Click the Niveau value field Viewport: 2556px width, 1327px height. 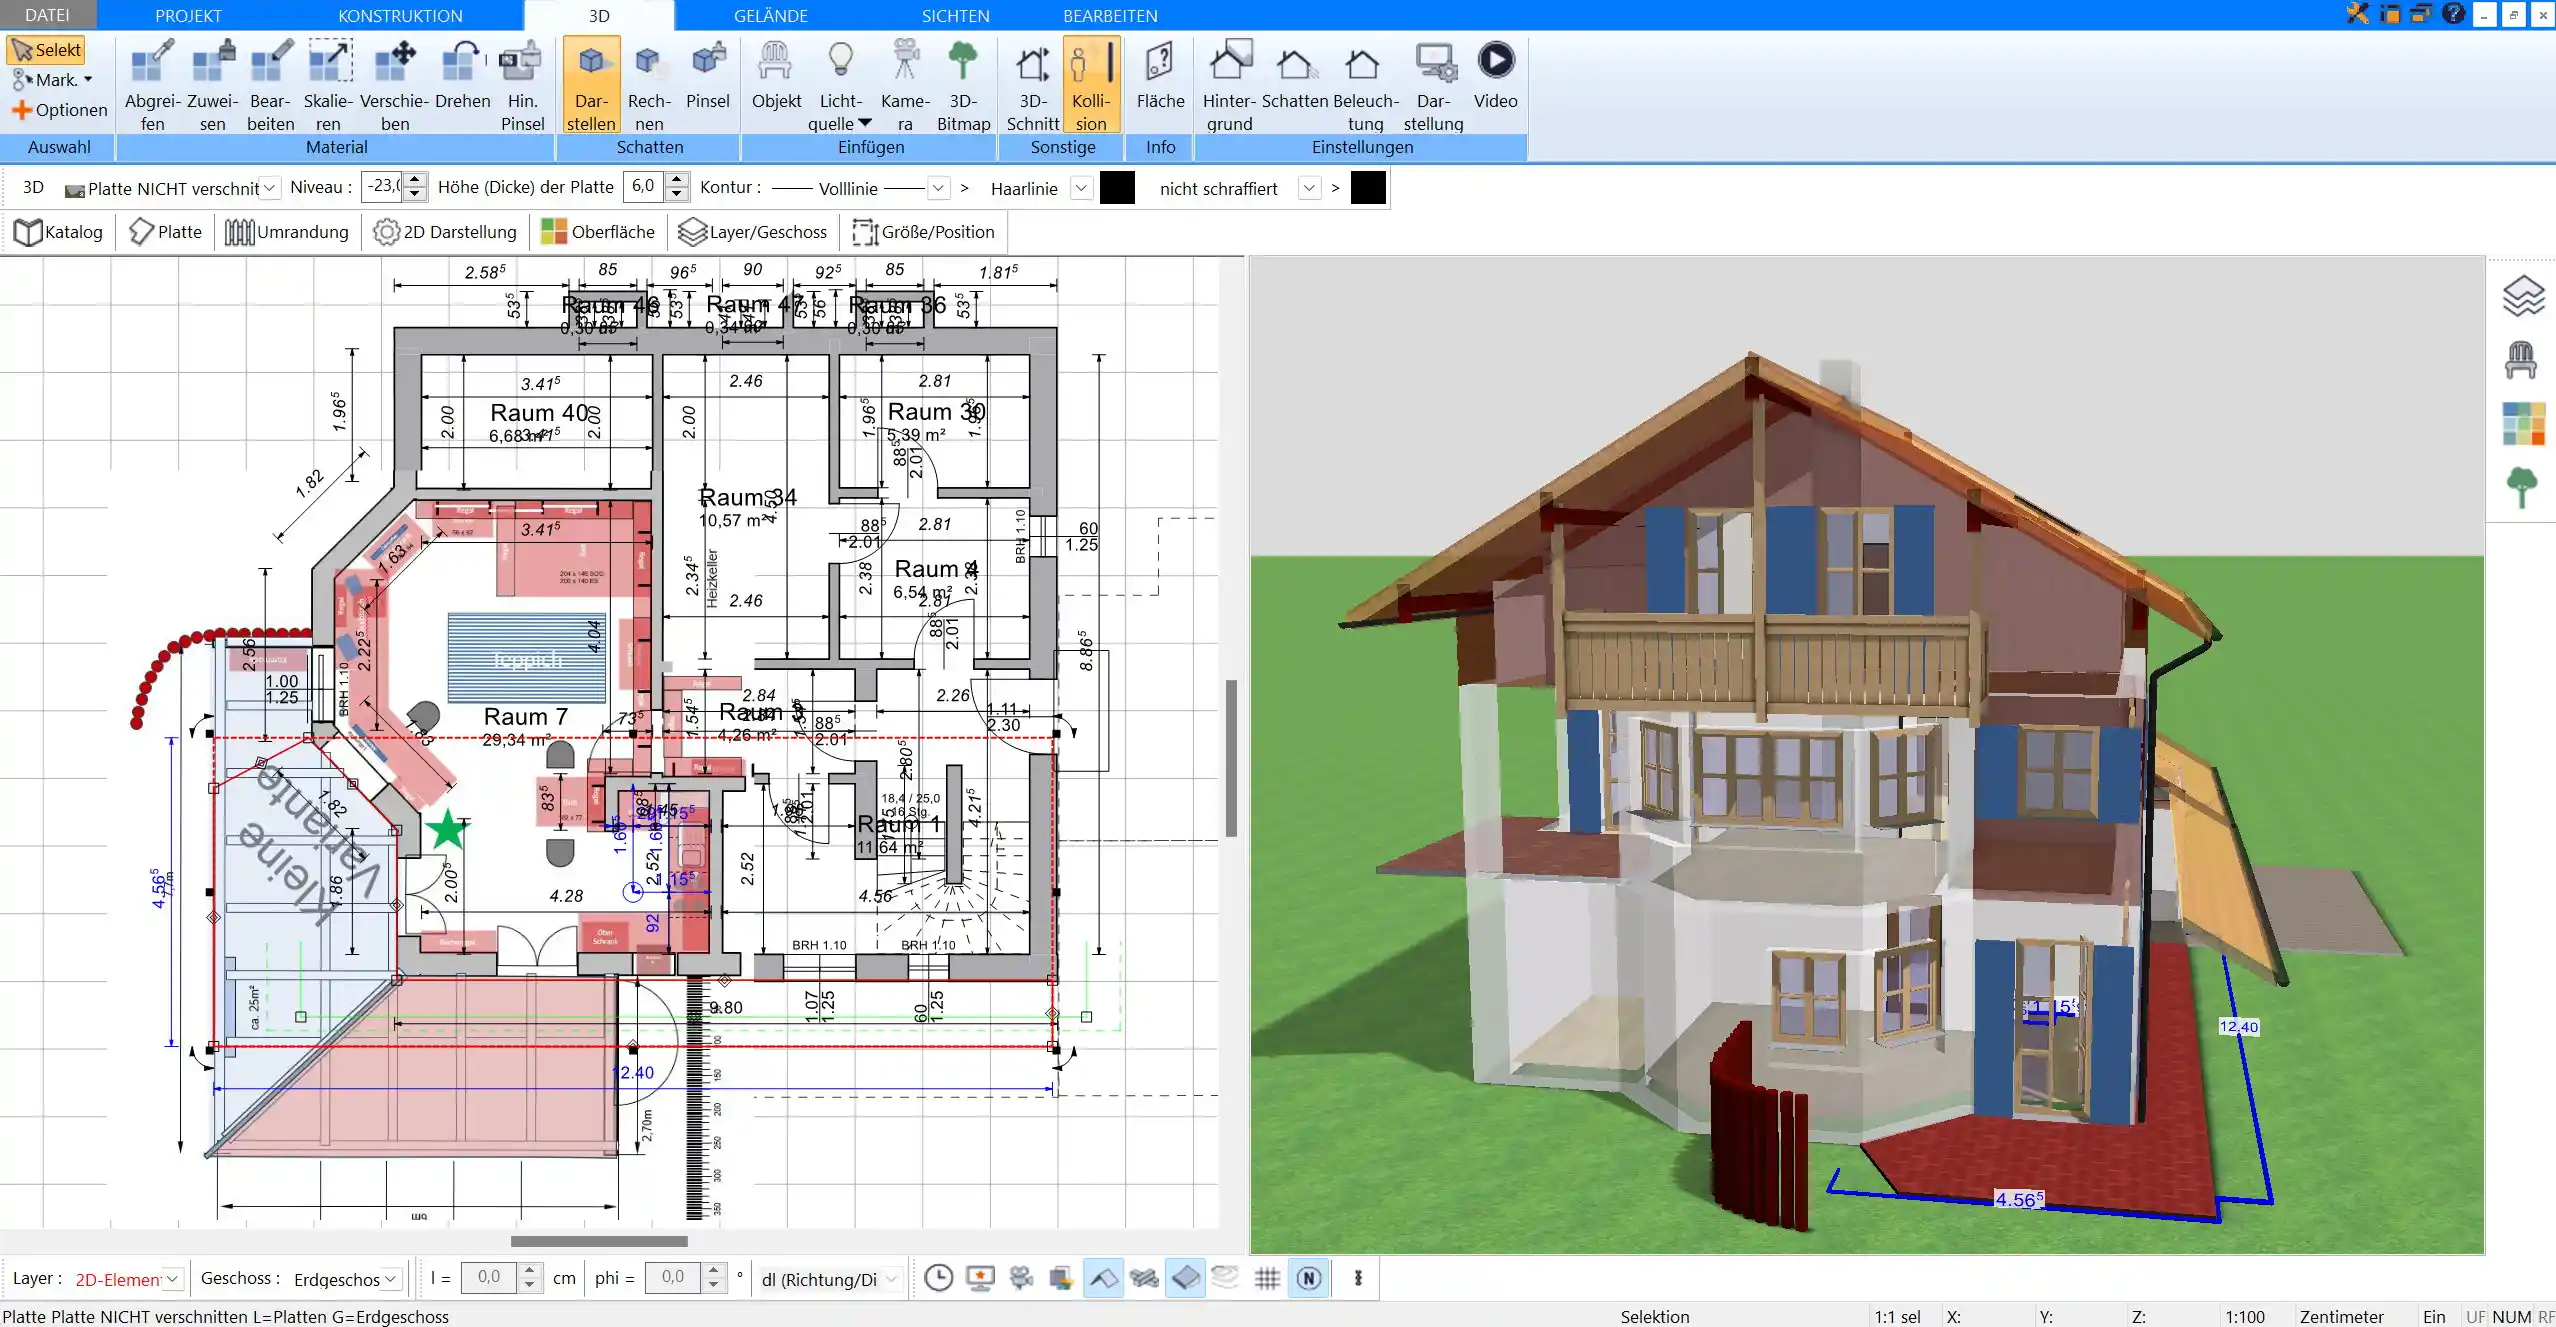coord(383,186)
